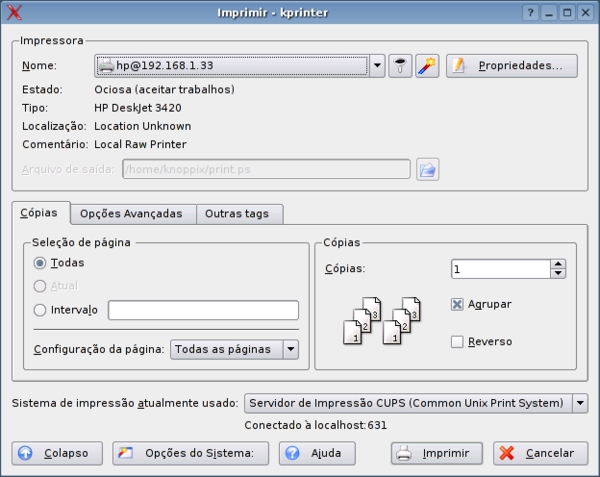
Task: Click the printer filter funnel icon
Action: click(400, 66)
